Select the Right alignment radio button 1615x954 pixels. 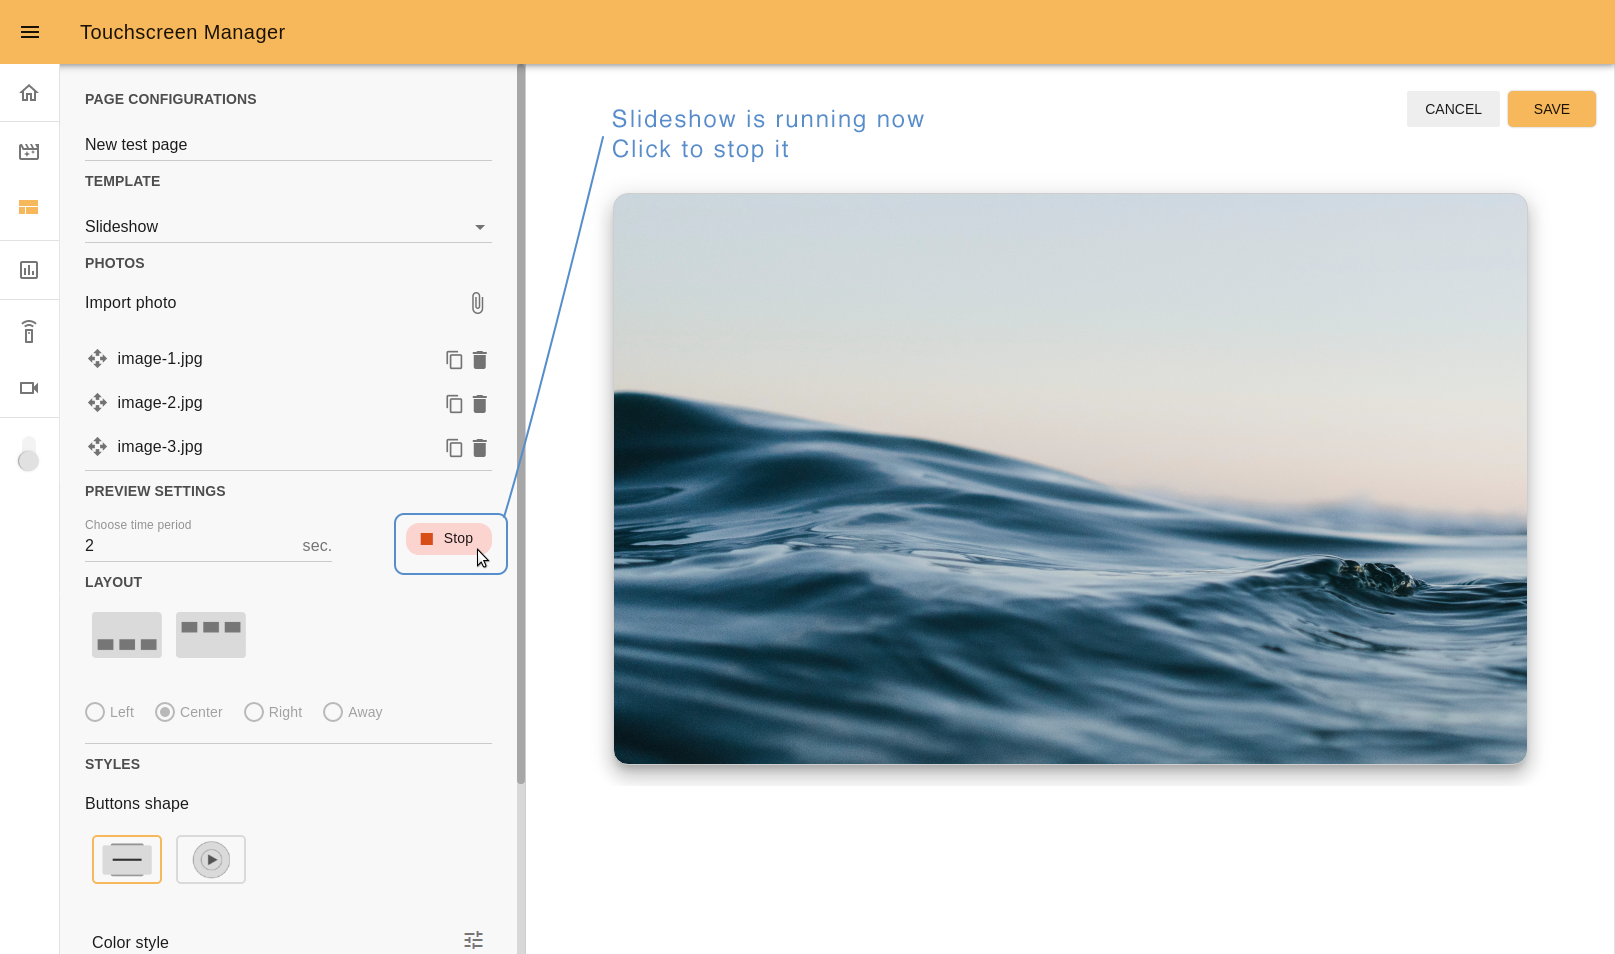[x=254, y=712]
